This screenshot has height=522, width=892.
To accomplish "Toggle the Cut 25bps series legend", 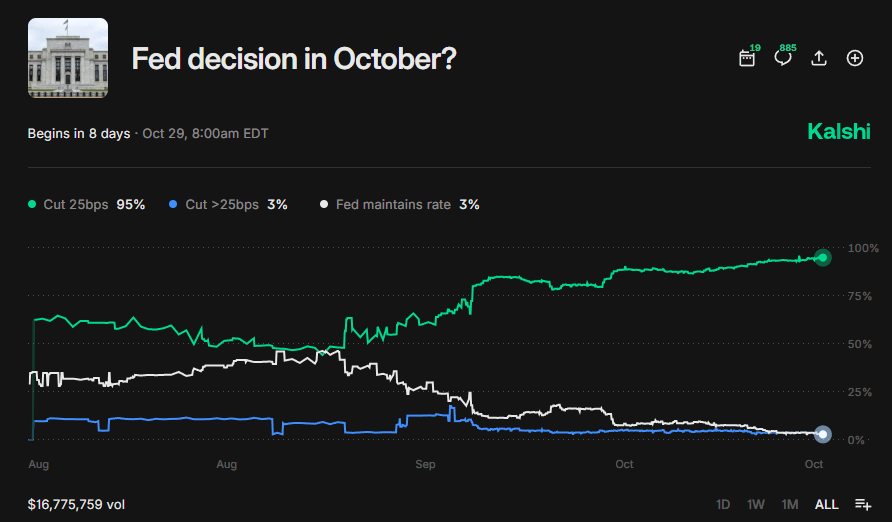I will point(87,204).
